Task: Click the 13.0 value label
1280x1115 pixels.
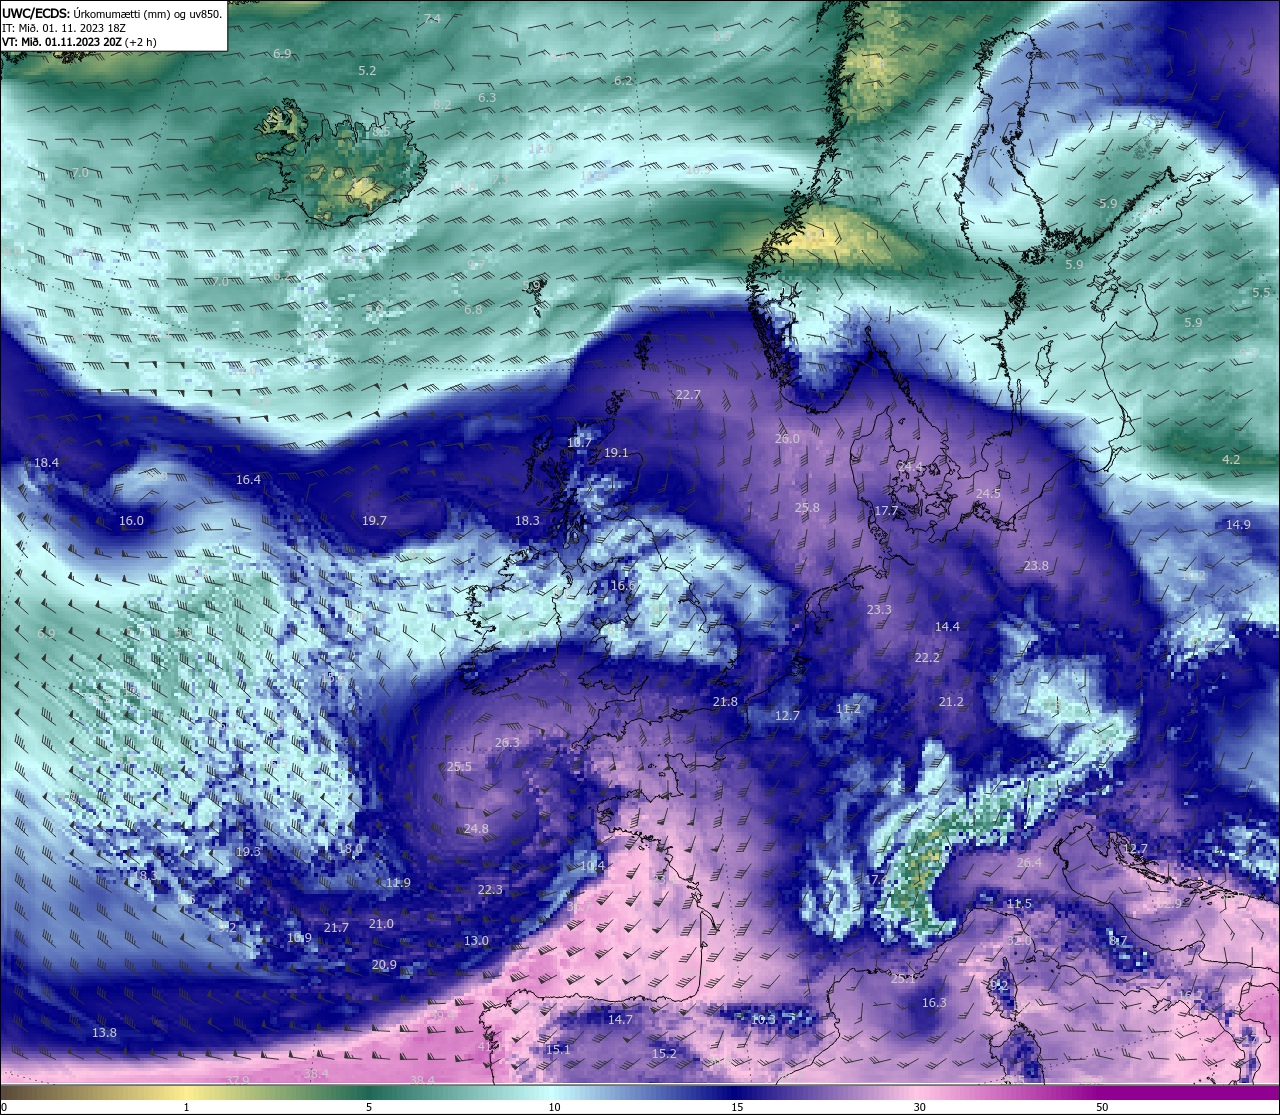Action: pos(476,941)
